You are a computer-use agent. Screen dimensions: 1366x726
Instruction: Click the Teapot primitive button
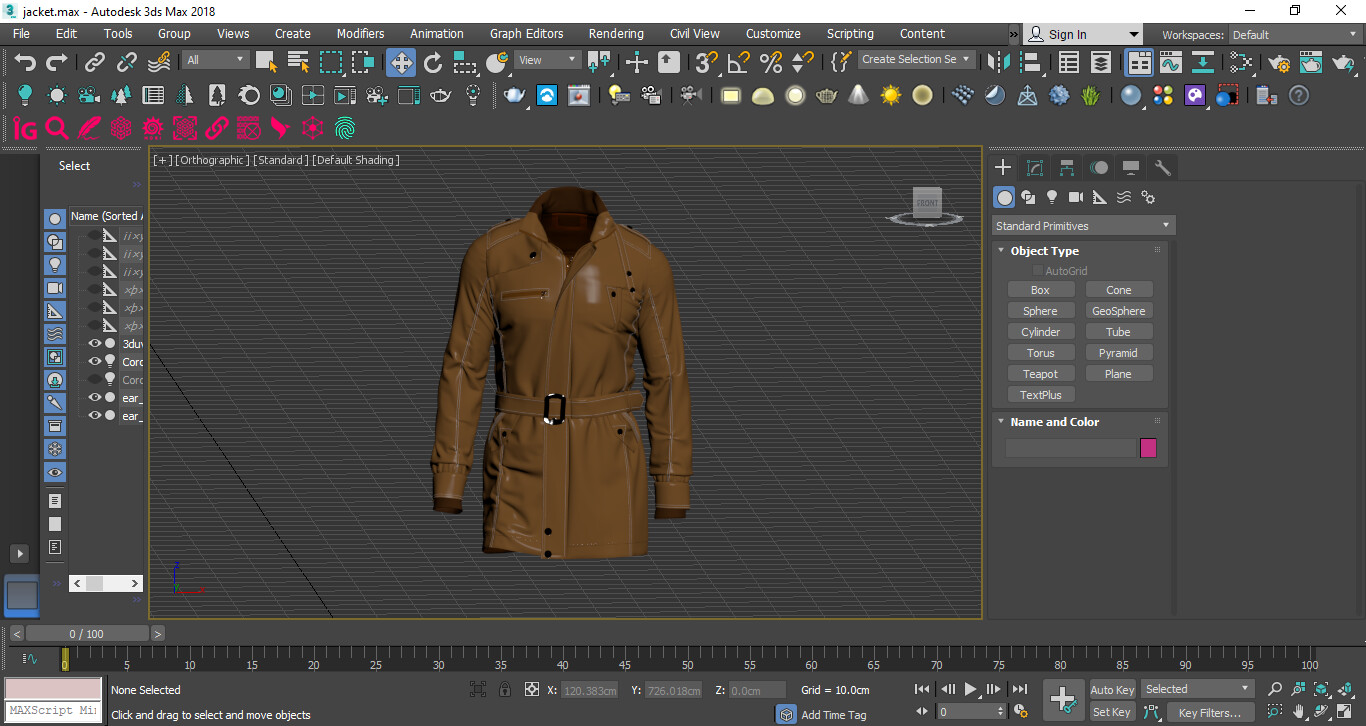click(x=1041, y=373)
